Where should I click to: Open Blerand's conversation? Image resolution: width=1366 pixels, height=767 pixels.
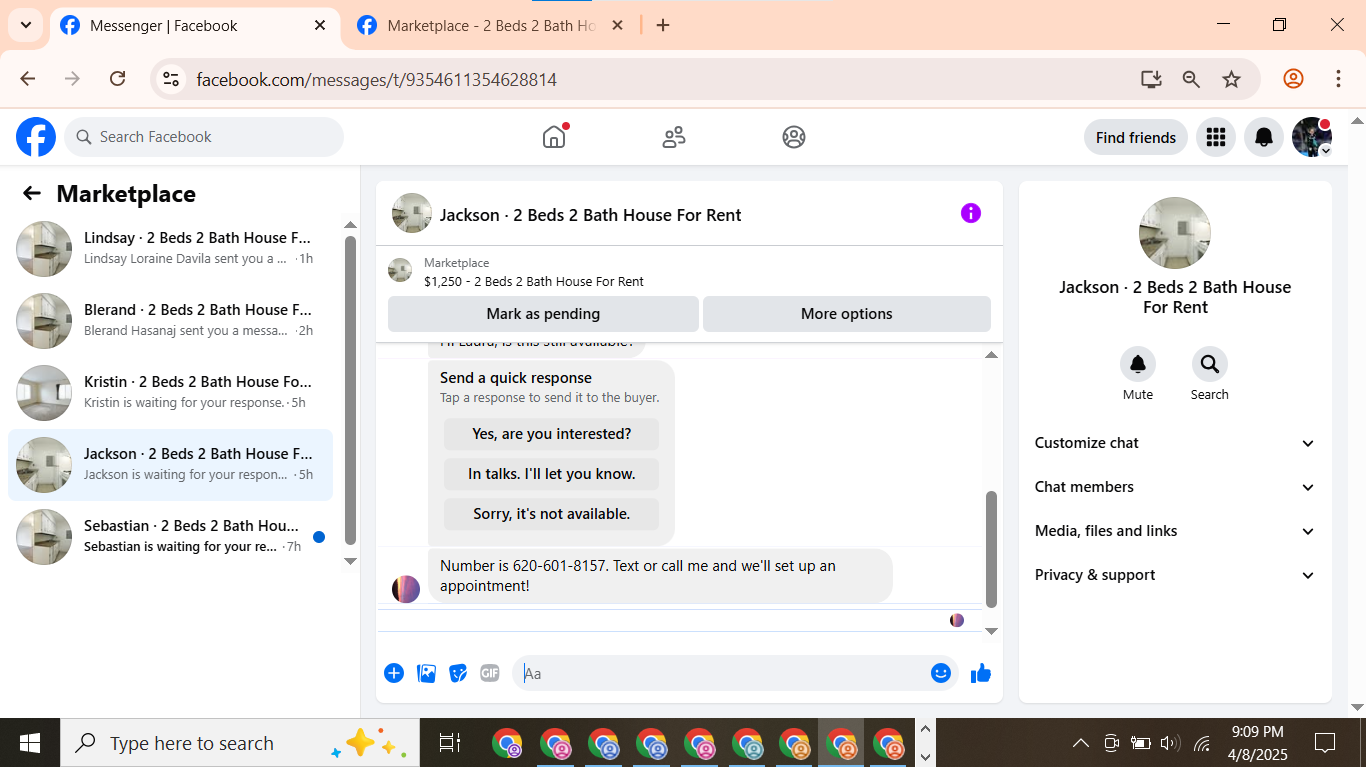[170, 321]
